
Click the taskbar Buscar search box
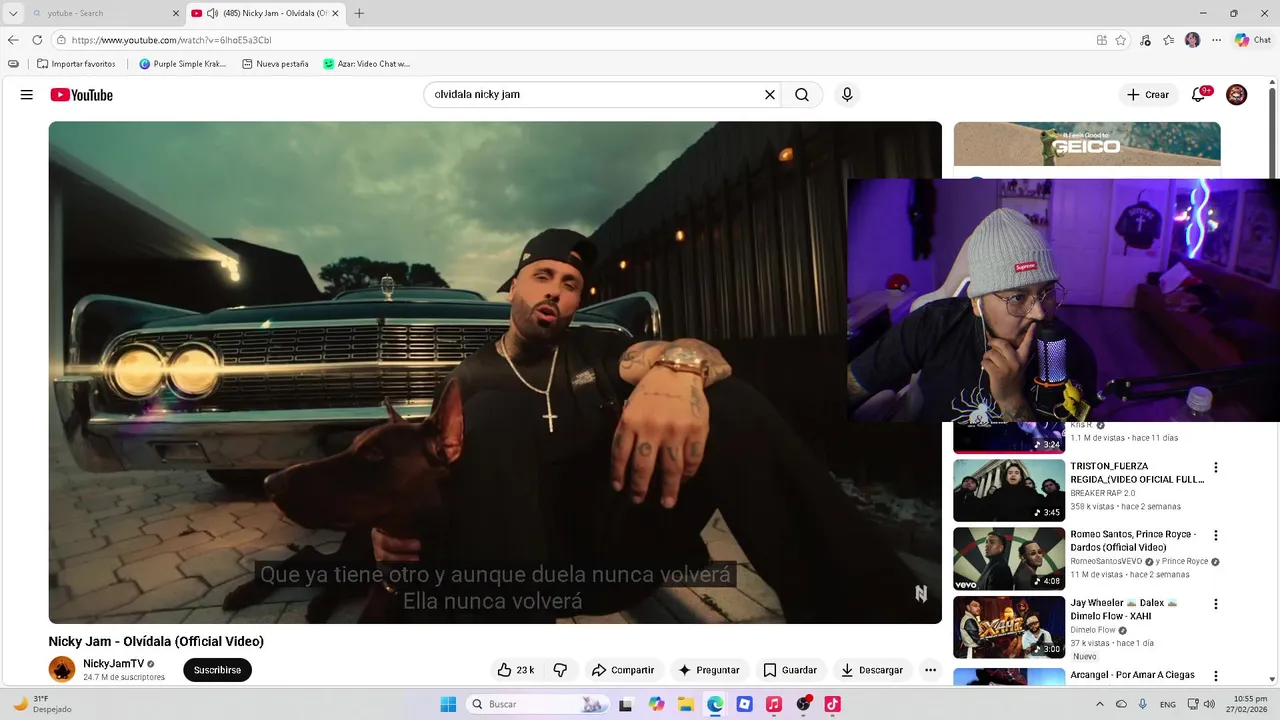click(x=537, y=704)
